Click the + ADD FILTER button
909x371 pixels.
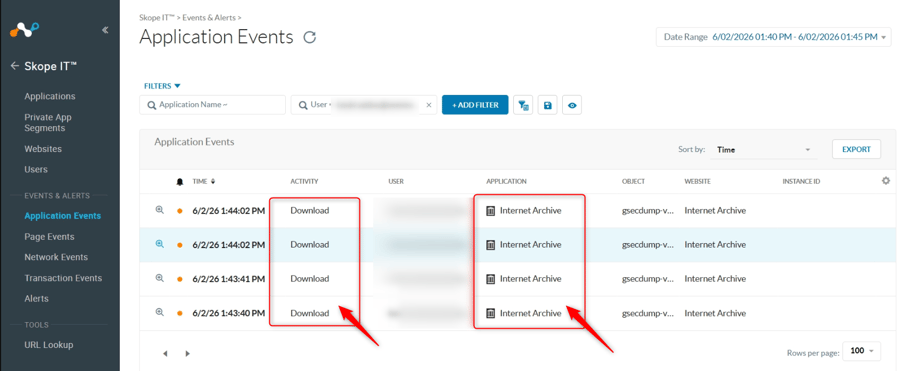pyautogui.click(x=475, y=105)
